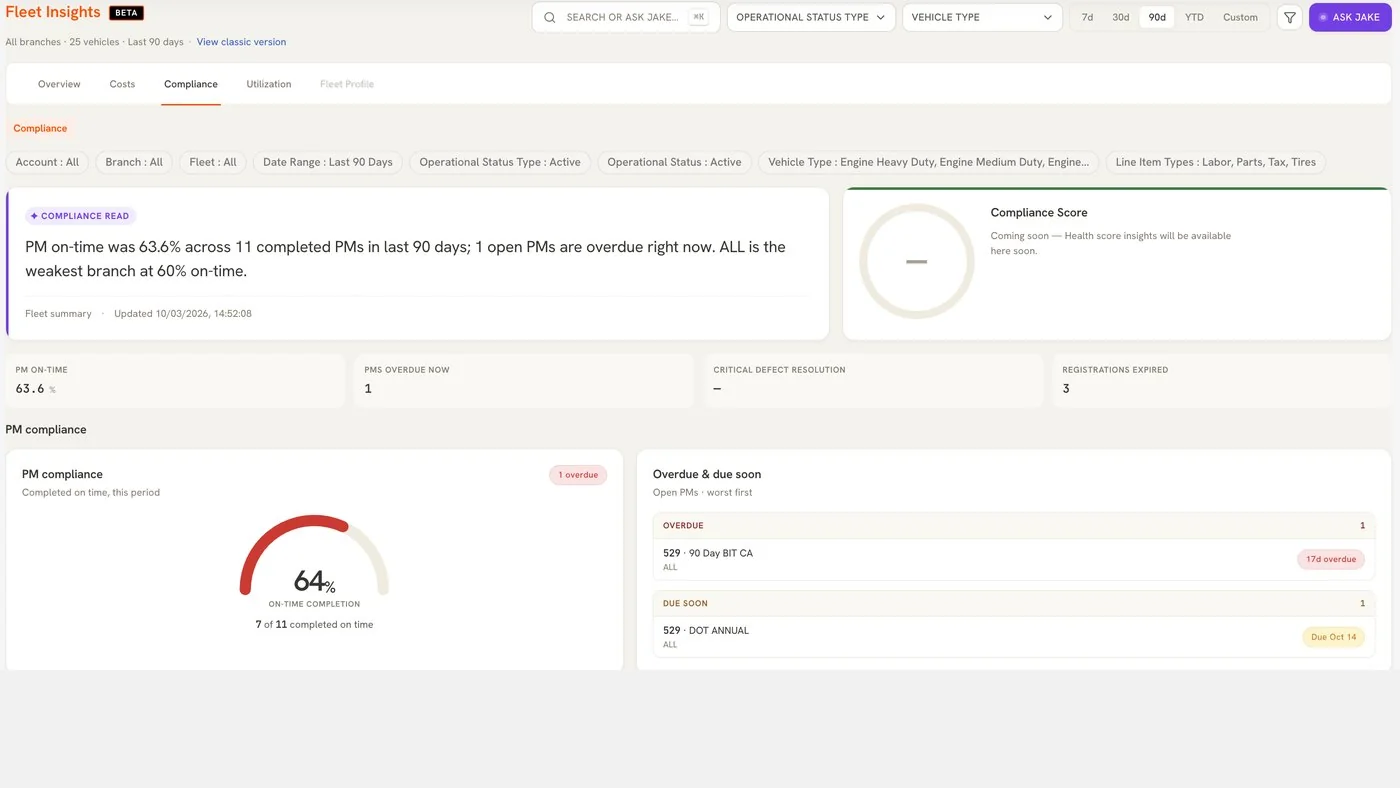
Task: Click the Date Range : Last 90 Days chip
Action: pos(328,162)
